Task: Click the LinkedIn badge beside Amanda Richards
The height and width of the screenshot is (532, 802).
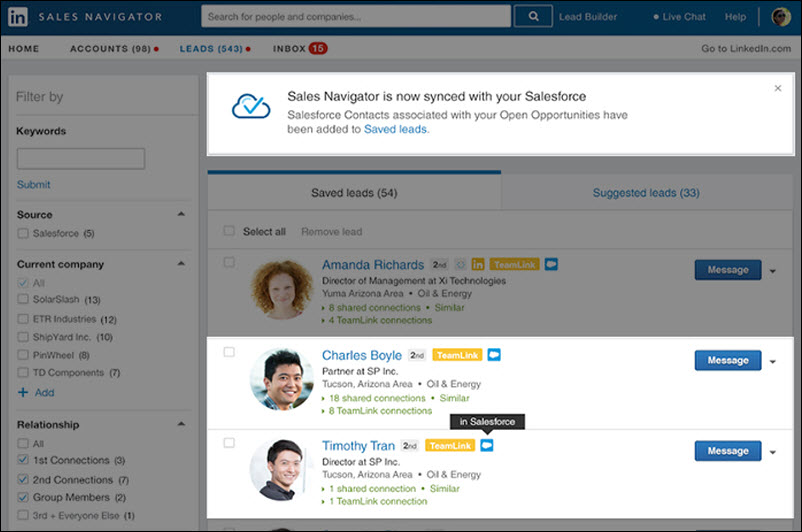Action: tap(478, 265)
